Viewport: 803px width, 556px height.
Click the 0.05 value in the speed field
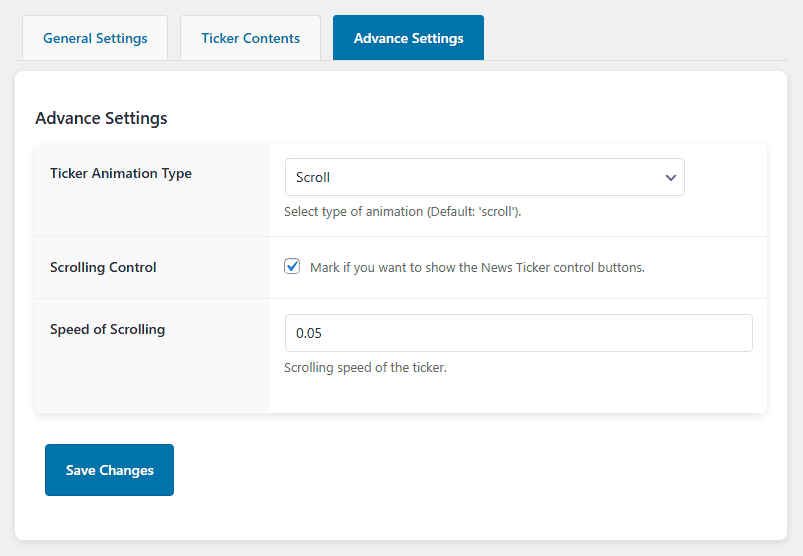coord(309,333)
